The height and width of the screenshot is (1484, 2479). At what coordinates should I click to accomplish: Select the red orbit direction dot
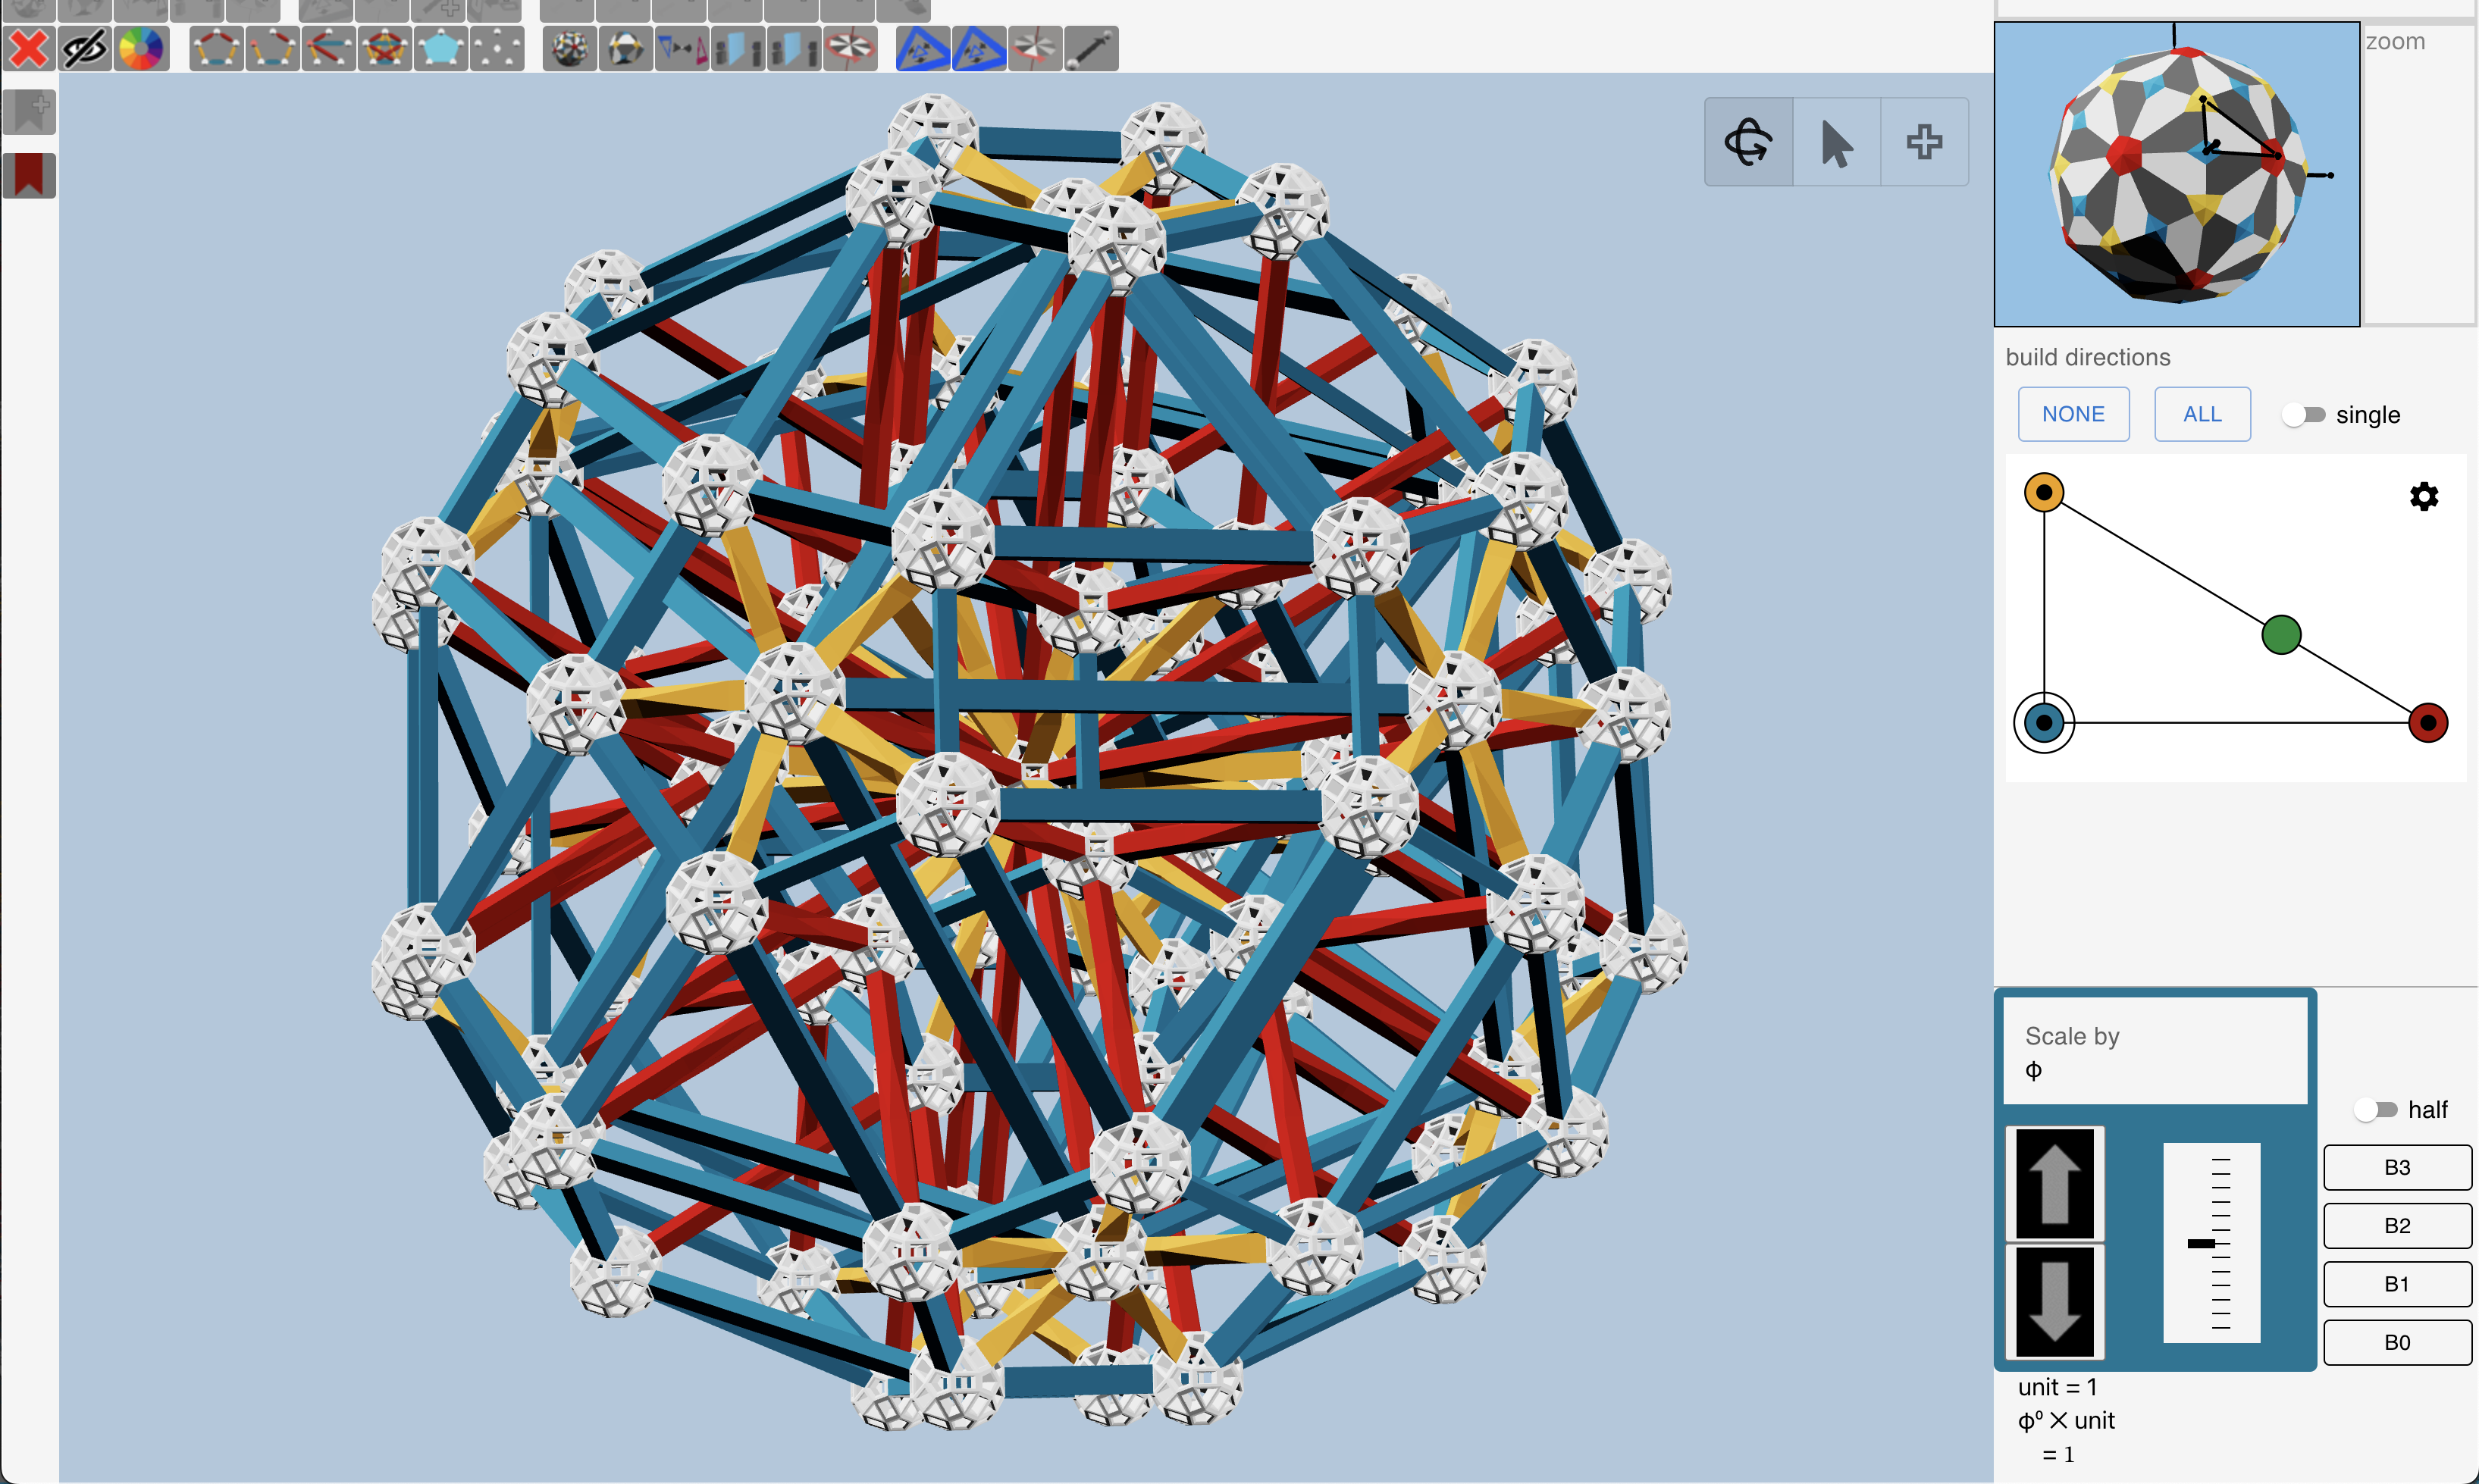pos(2427,722)
